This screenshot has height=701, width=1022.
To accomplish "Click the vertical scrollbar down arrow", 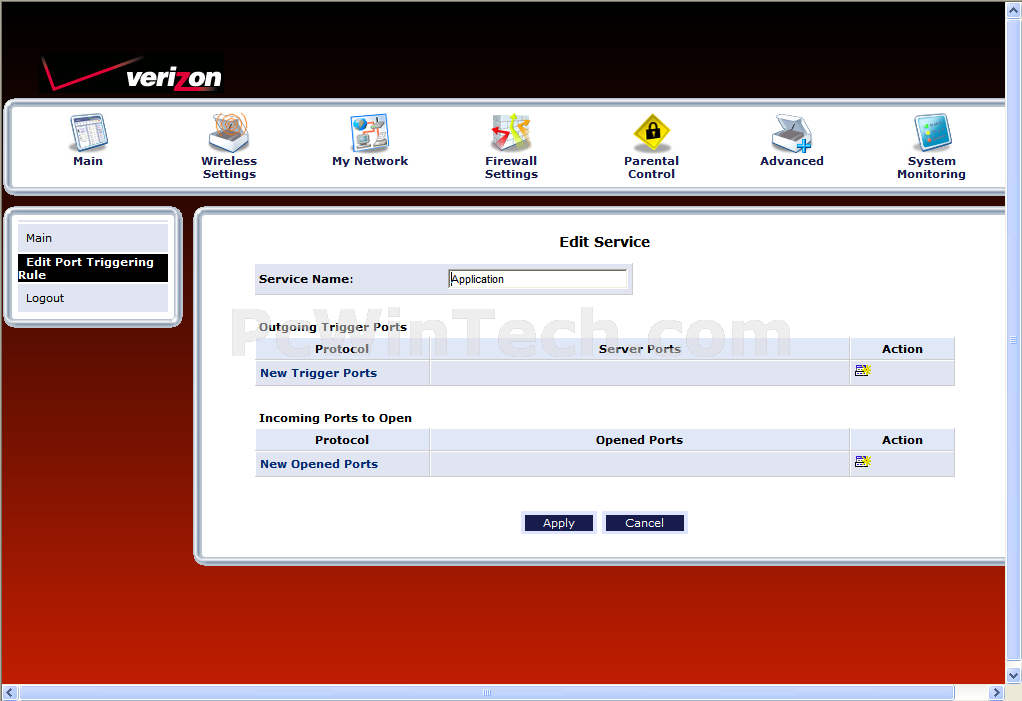I will click(x=1013, y=676).
